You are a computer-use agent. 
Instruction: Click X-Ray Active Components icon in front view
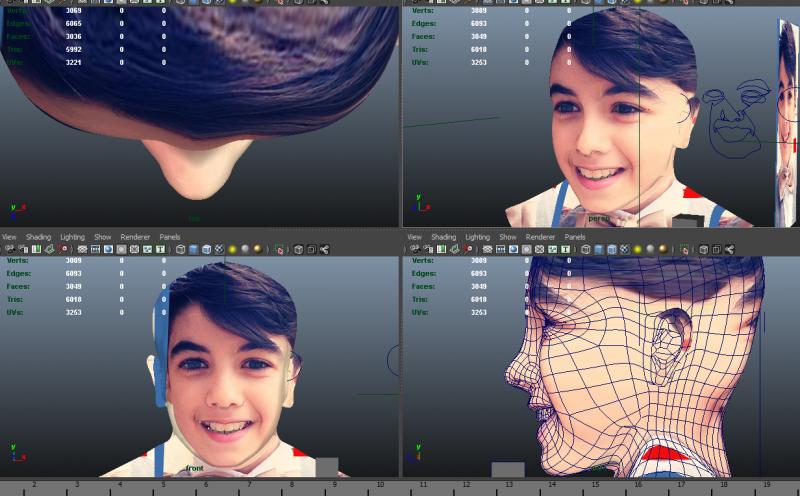tap(311, 249)
